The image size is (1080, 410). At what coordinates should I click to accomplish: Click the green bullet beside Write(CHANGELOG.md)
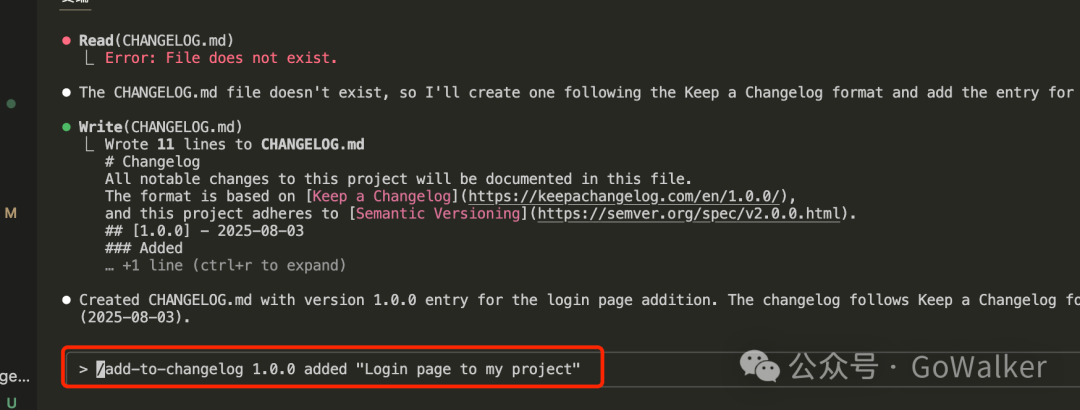click(66, 127)
